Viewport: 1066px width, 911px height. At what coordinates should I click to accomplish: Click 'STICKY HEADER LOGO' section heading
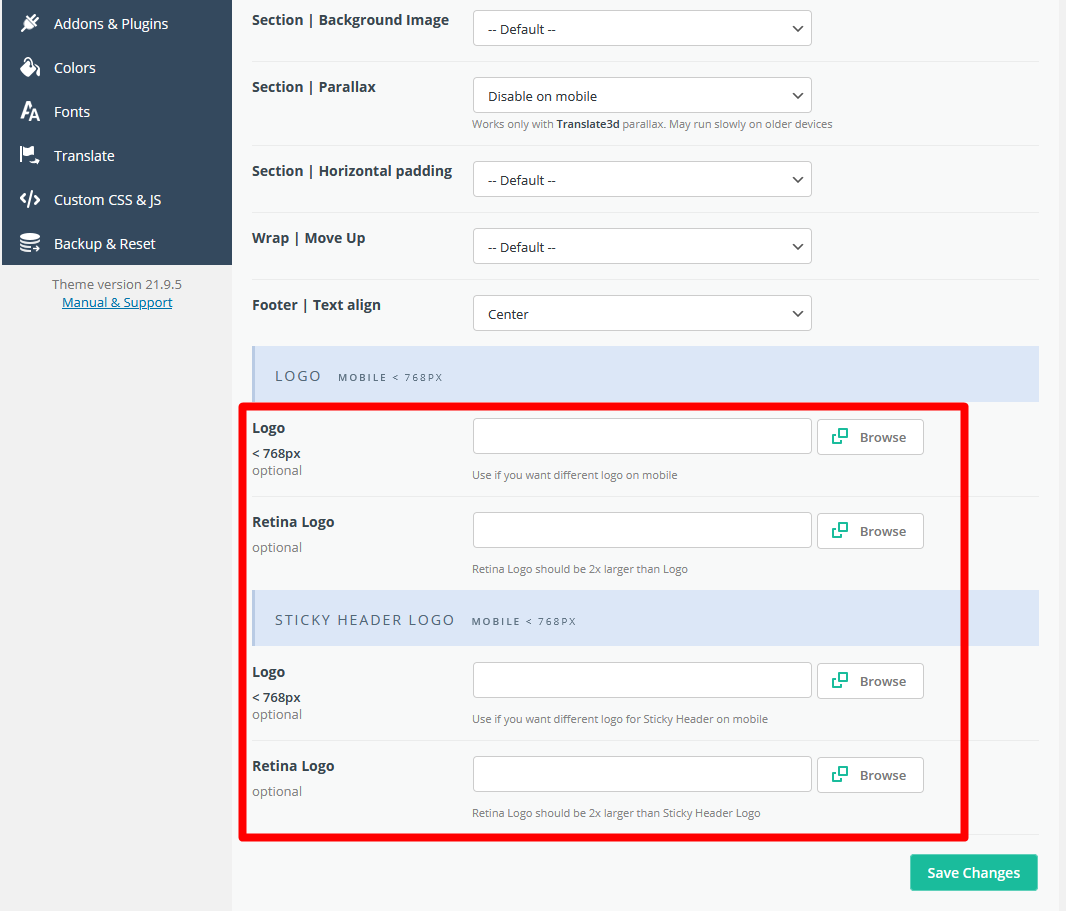[x=364, y=620]
